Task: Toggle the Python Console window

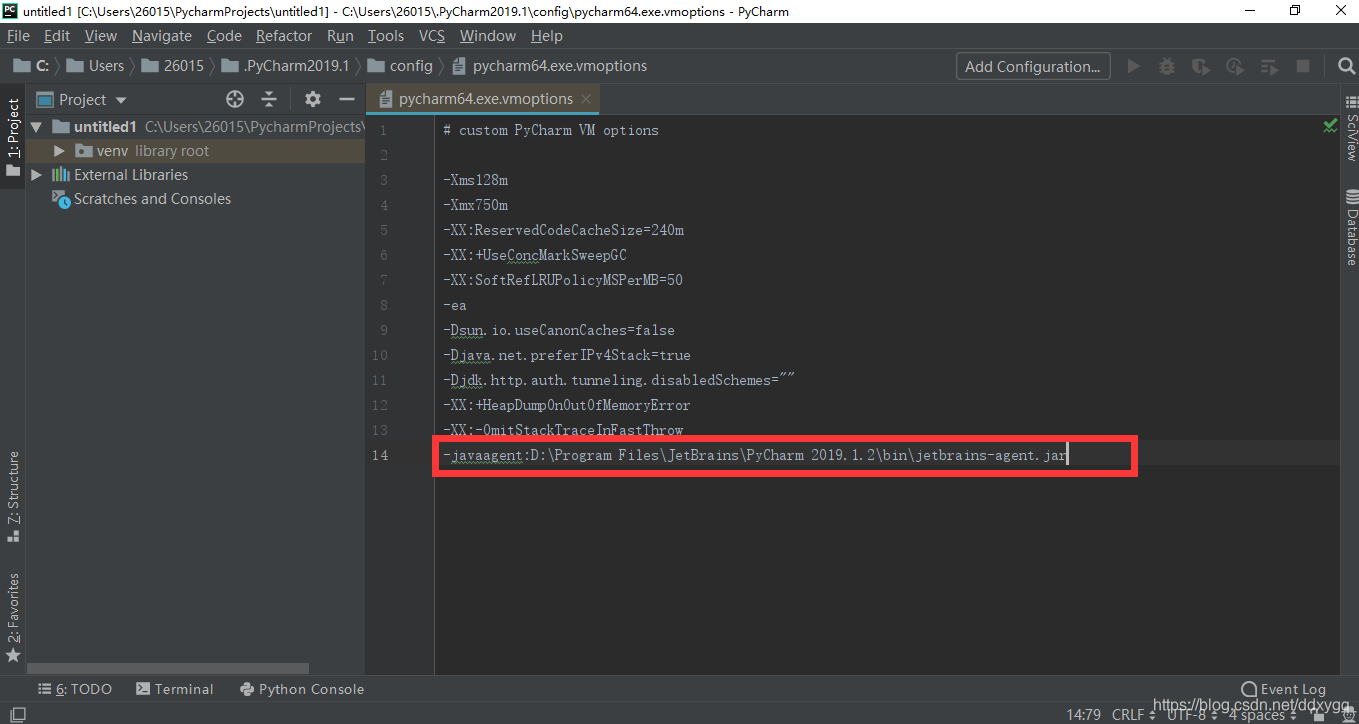Action: tap(301, 689)
